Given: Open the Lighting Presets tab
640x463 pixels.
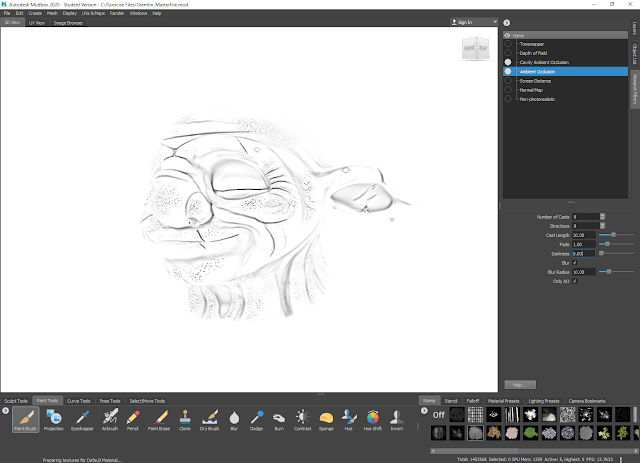Looking at the screenshot, I should (544, 401).
